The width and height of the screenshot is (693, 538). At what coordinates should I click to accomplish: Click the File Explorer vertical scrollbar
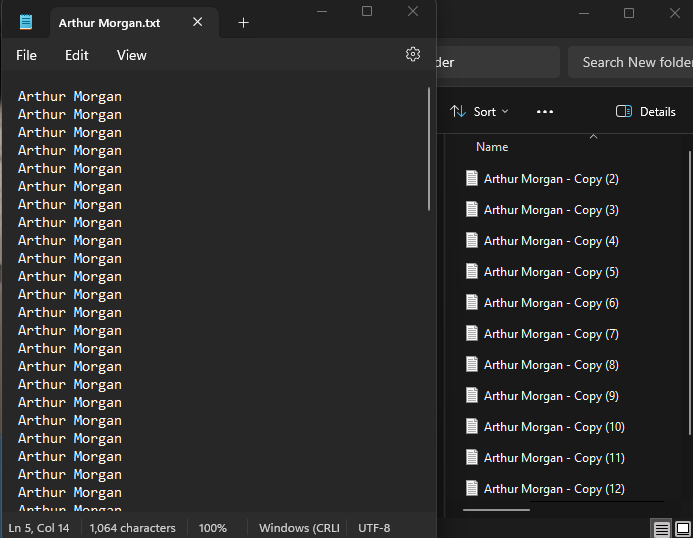[x=689, y=293]
